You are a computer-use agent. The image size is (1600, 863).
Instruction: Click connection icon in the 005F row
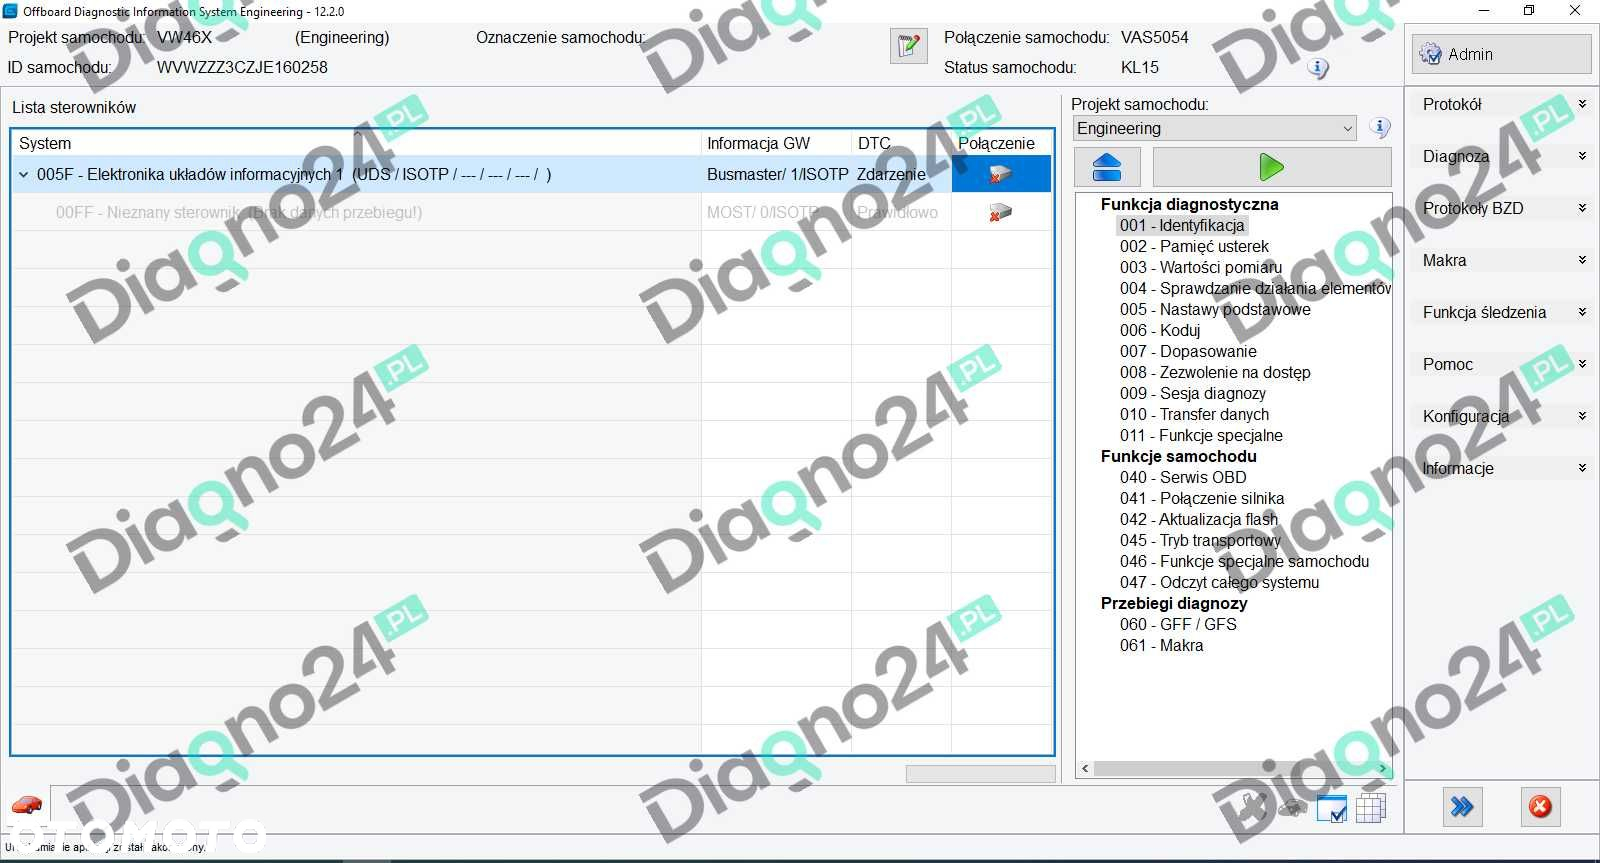point(1000,175)
